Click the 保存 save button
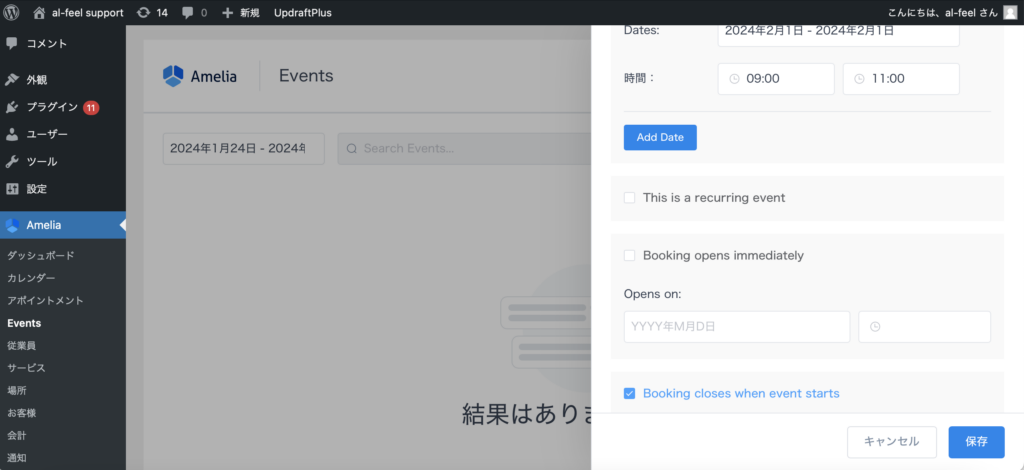 [976, 441]
